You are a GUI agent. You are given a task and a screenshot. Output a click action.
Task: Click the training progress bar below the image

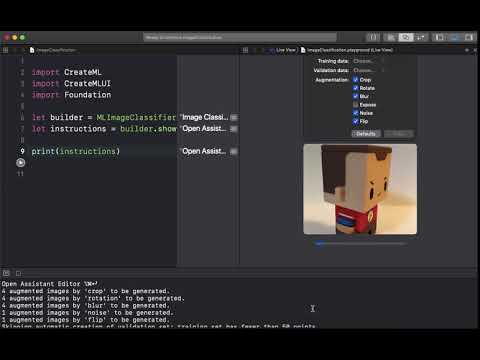(x=360, y=244)
